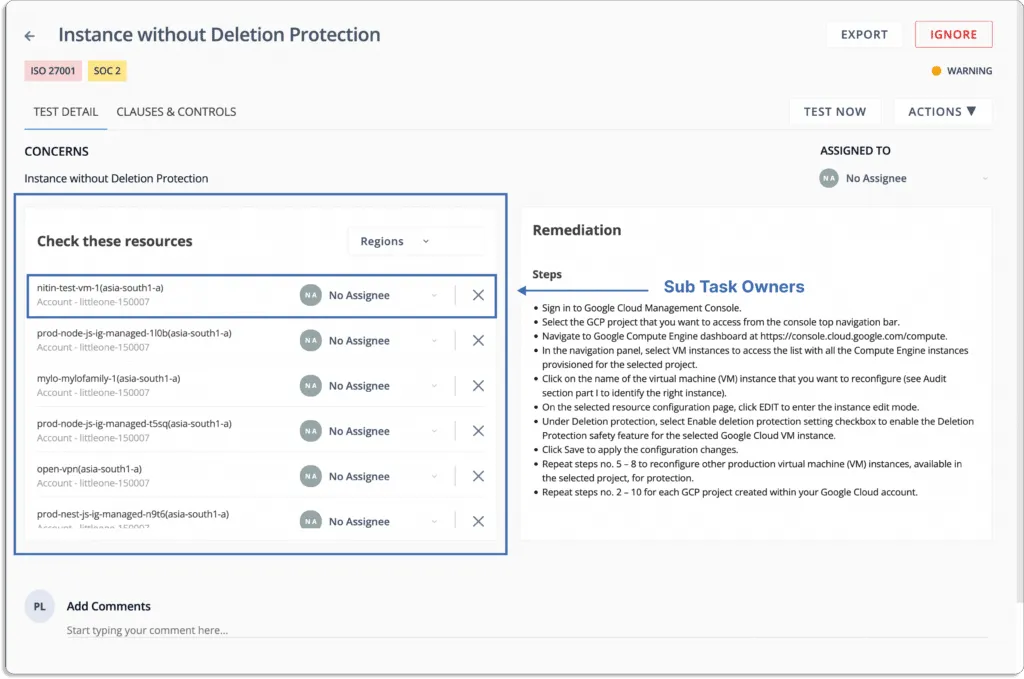The width and height of the screenshot is (1024, 679).
Task: Switch to the Test Detail tab
Action: (65, 112)
